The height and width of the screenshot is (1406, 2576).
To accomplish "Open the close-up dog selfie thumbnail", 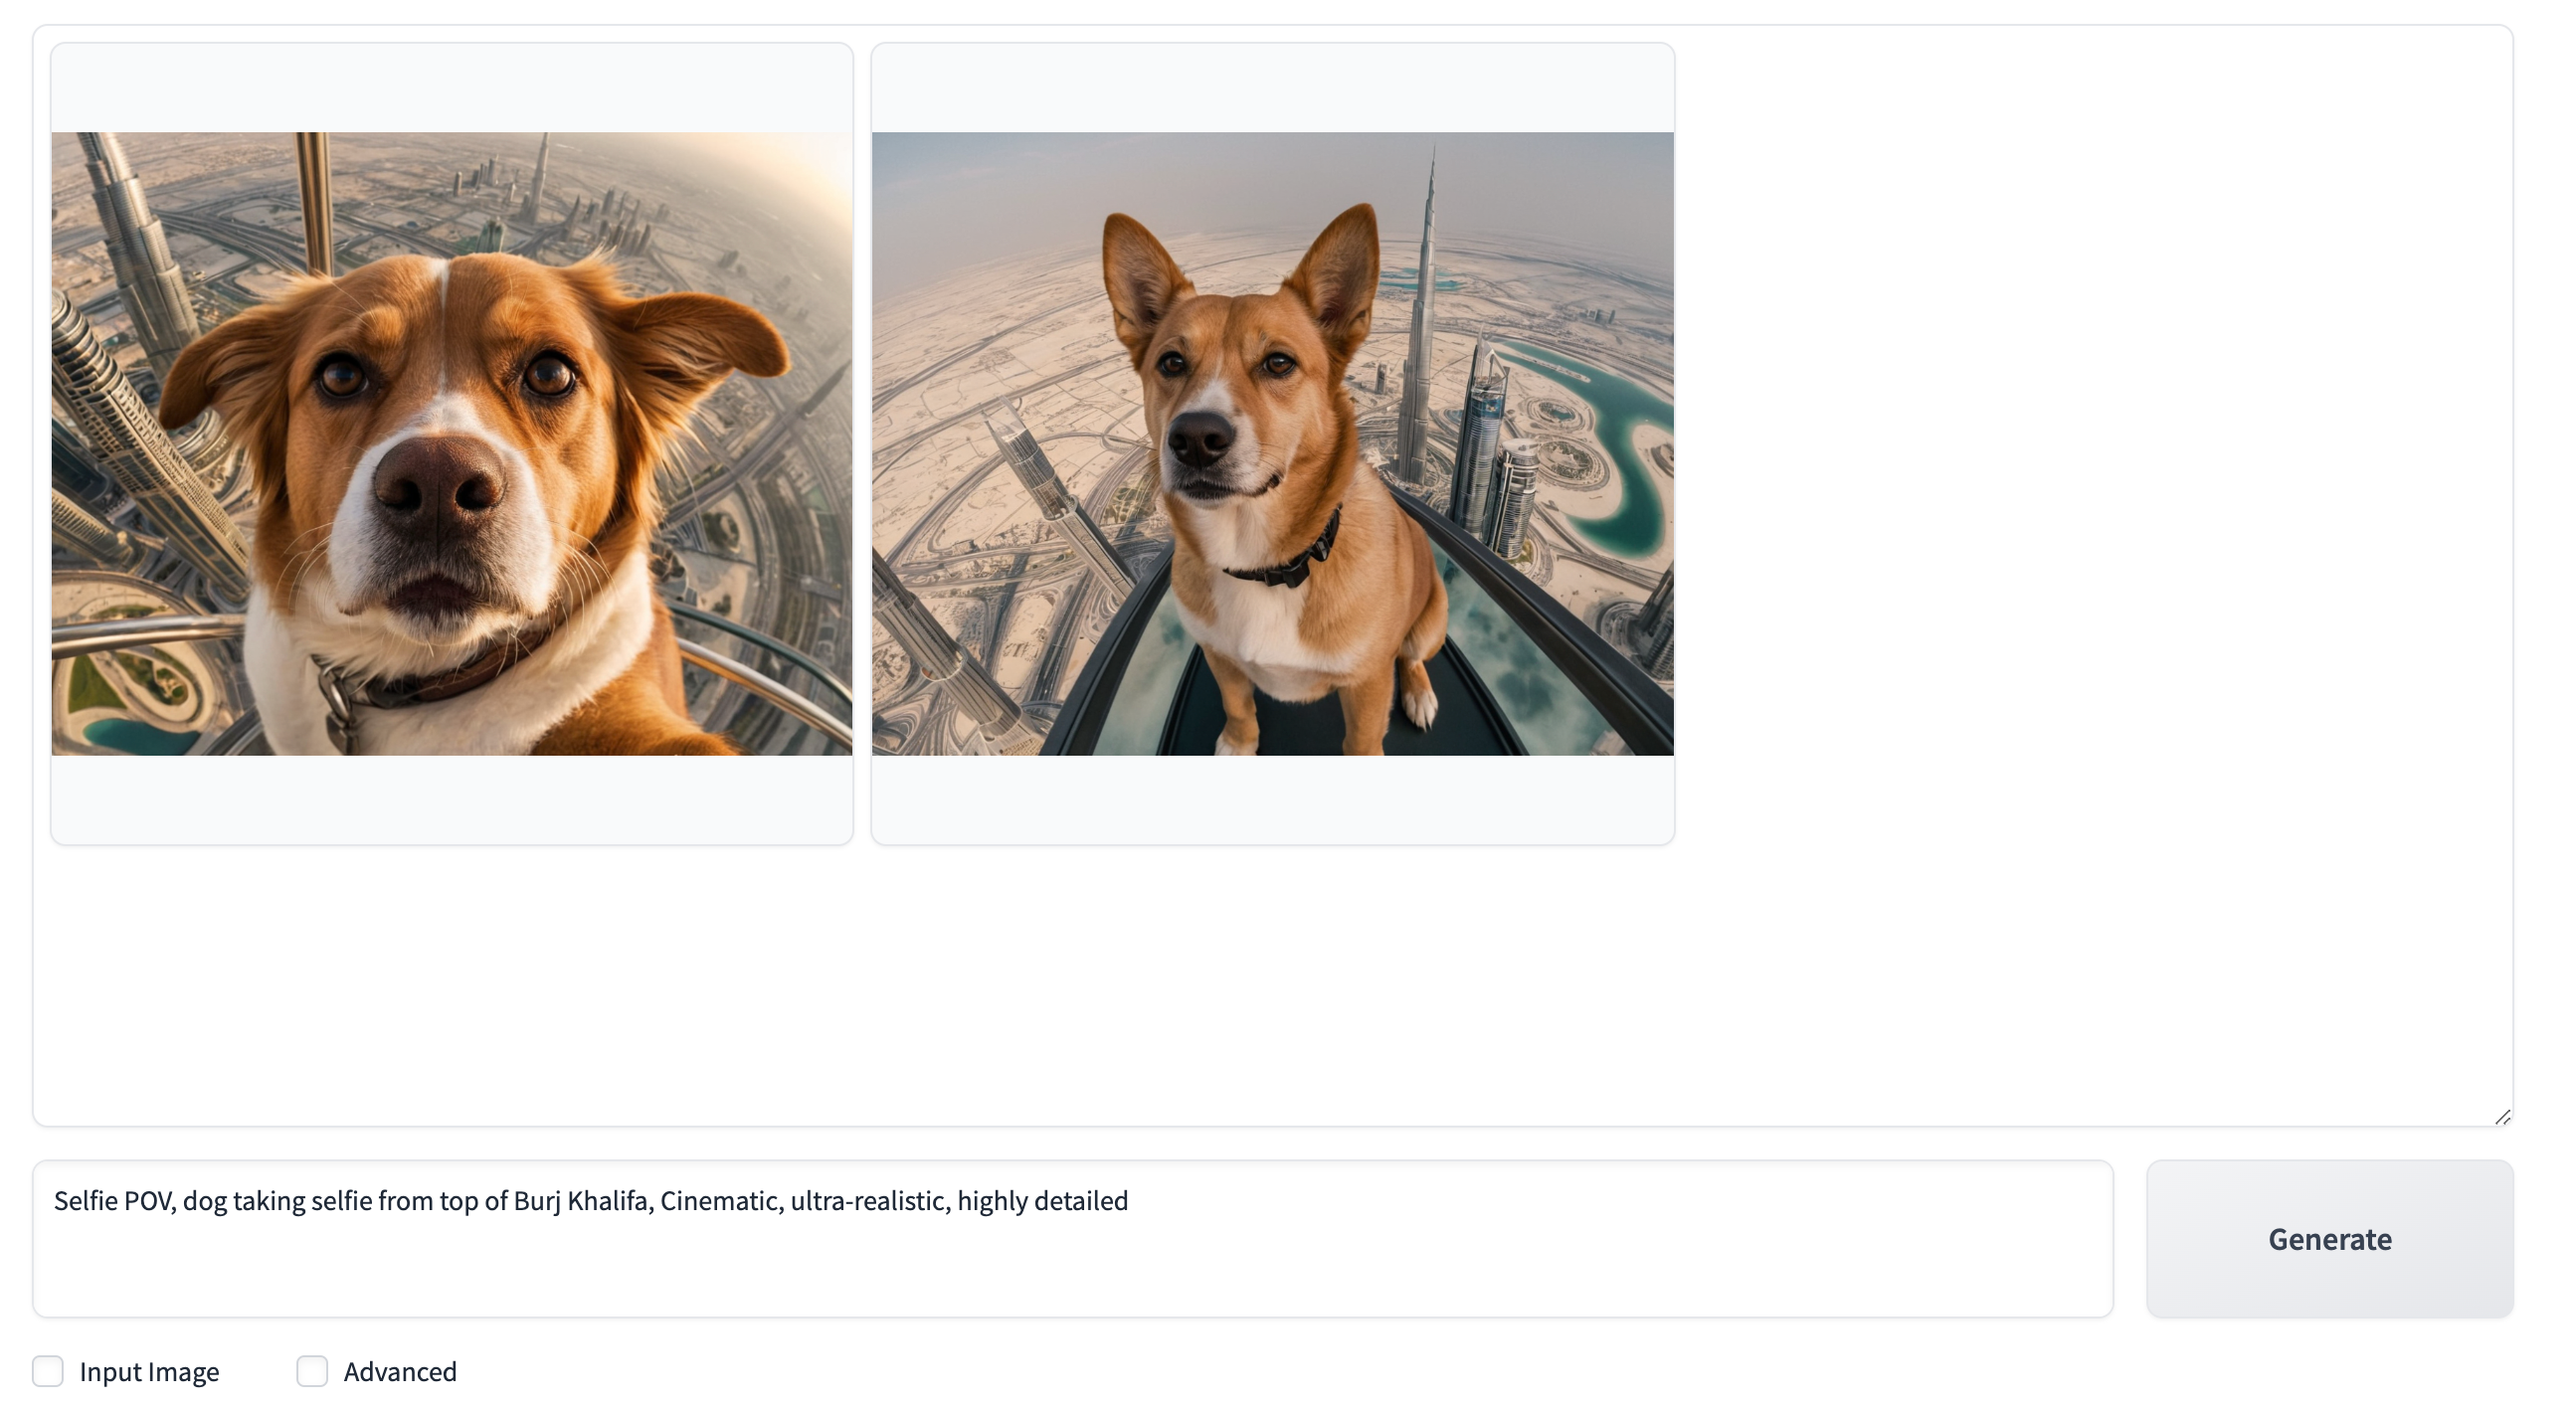I will [452, 443].
